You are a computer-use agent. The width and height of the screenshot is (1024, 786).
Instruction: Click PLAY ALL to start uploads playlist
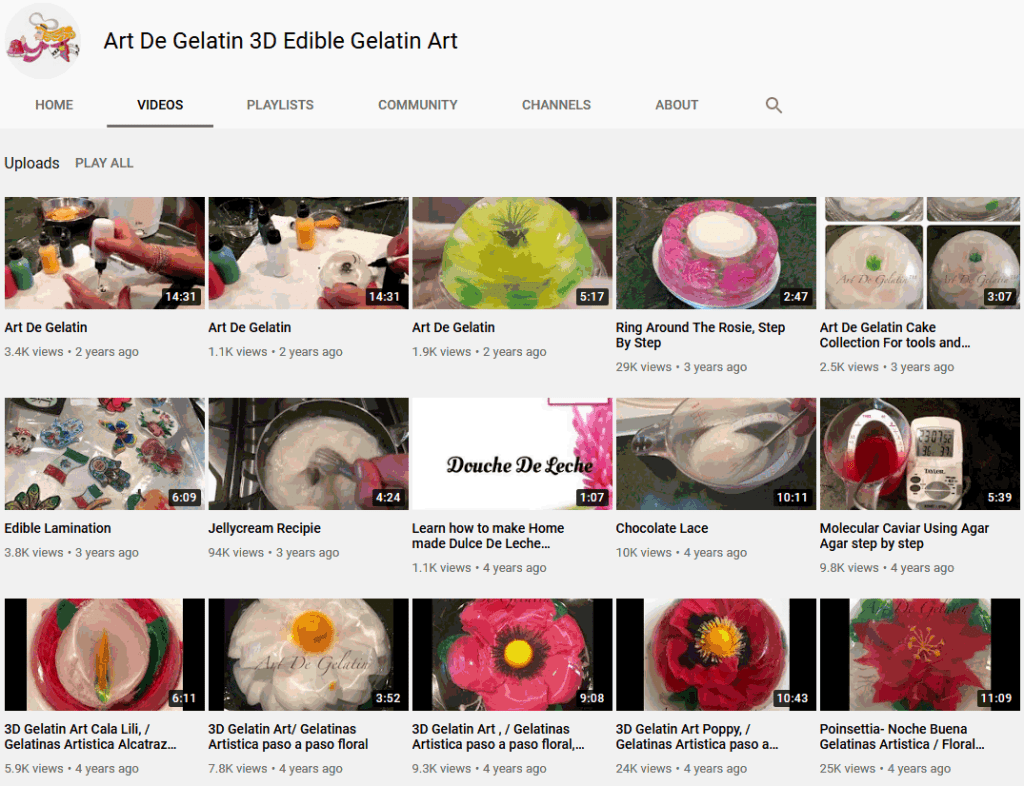pyautogui.click(x=104, y=163)
